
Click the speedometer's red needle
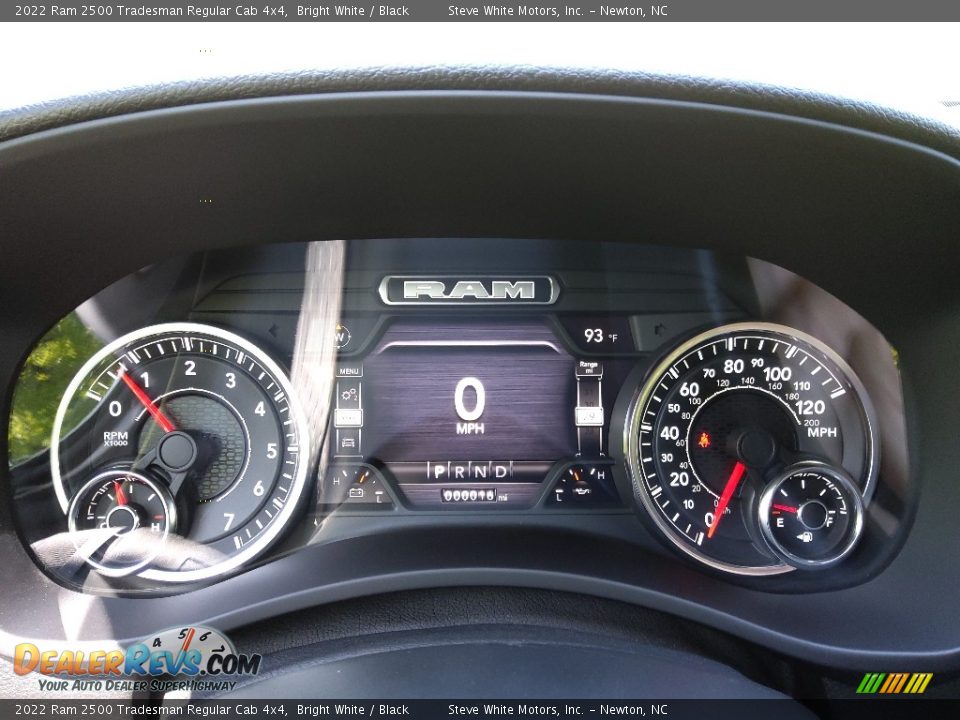tap(727, 500)
